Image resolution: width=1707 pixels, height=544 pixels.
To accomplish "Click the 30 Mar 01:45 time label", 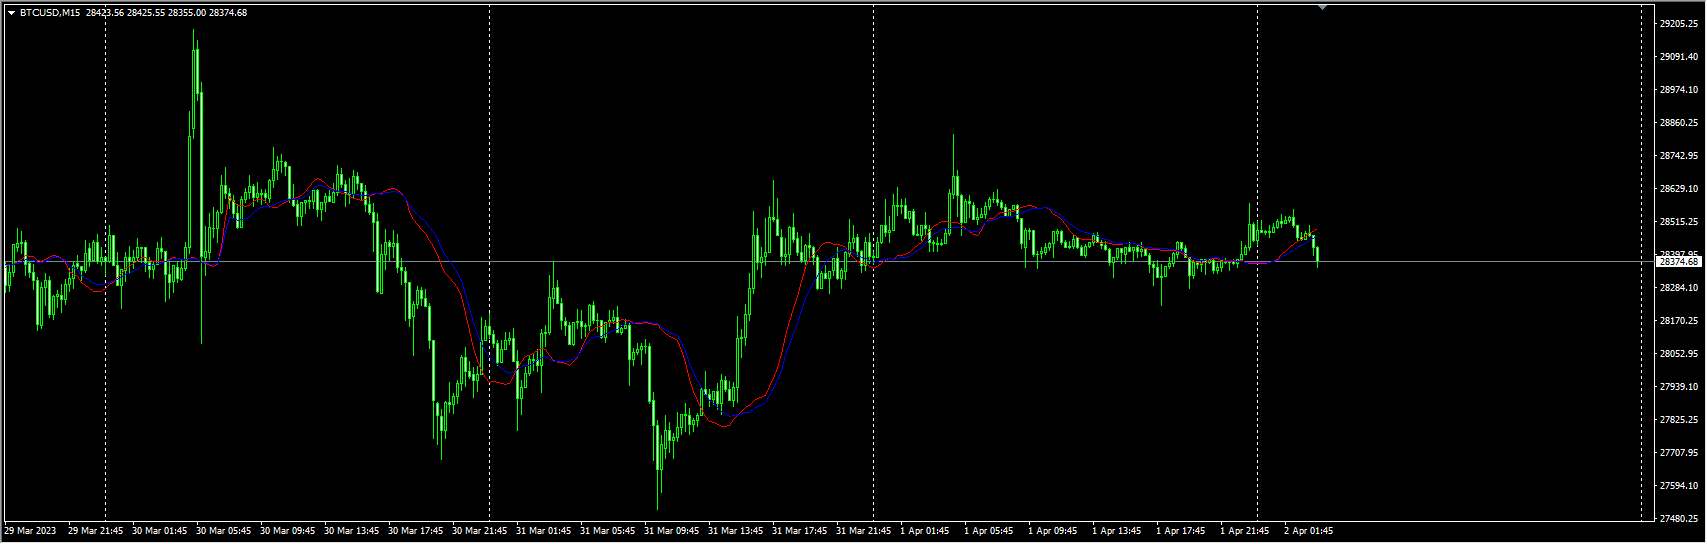I will coord(159,531).
